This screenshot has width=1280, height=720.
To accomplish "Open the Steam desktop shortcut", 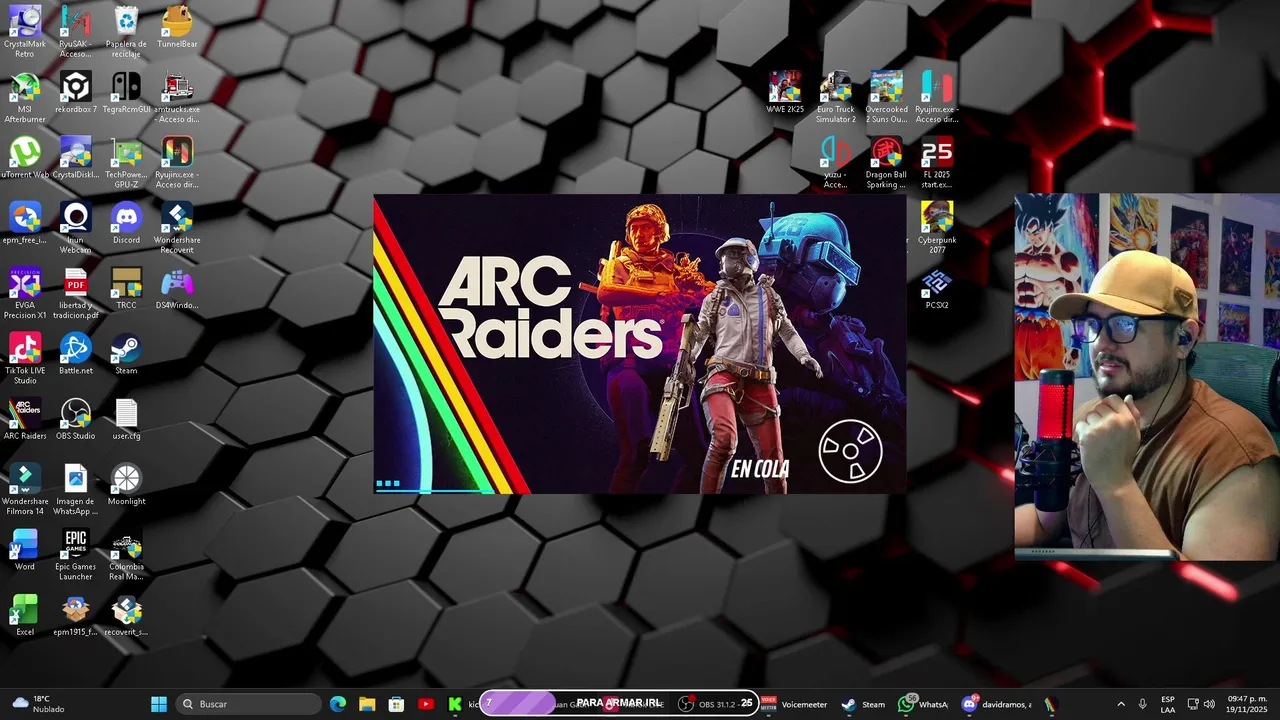I will tap(126, 354).
